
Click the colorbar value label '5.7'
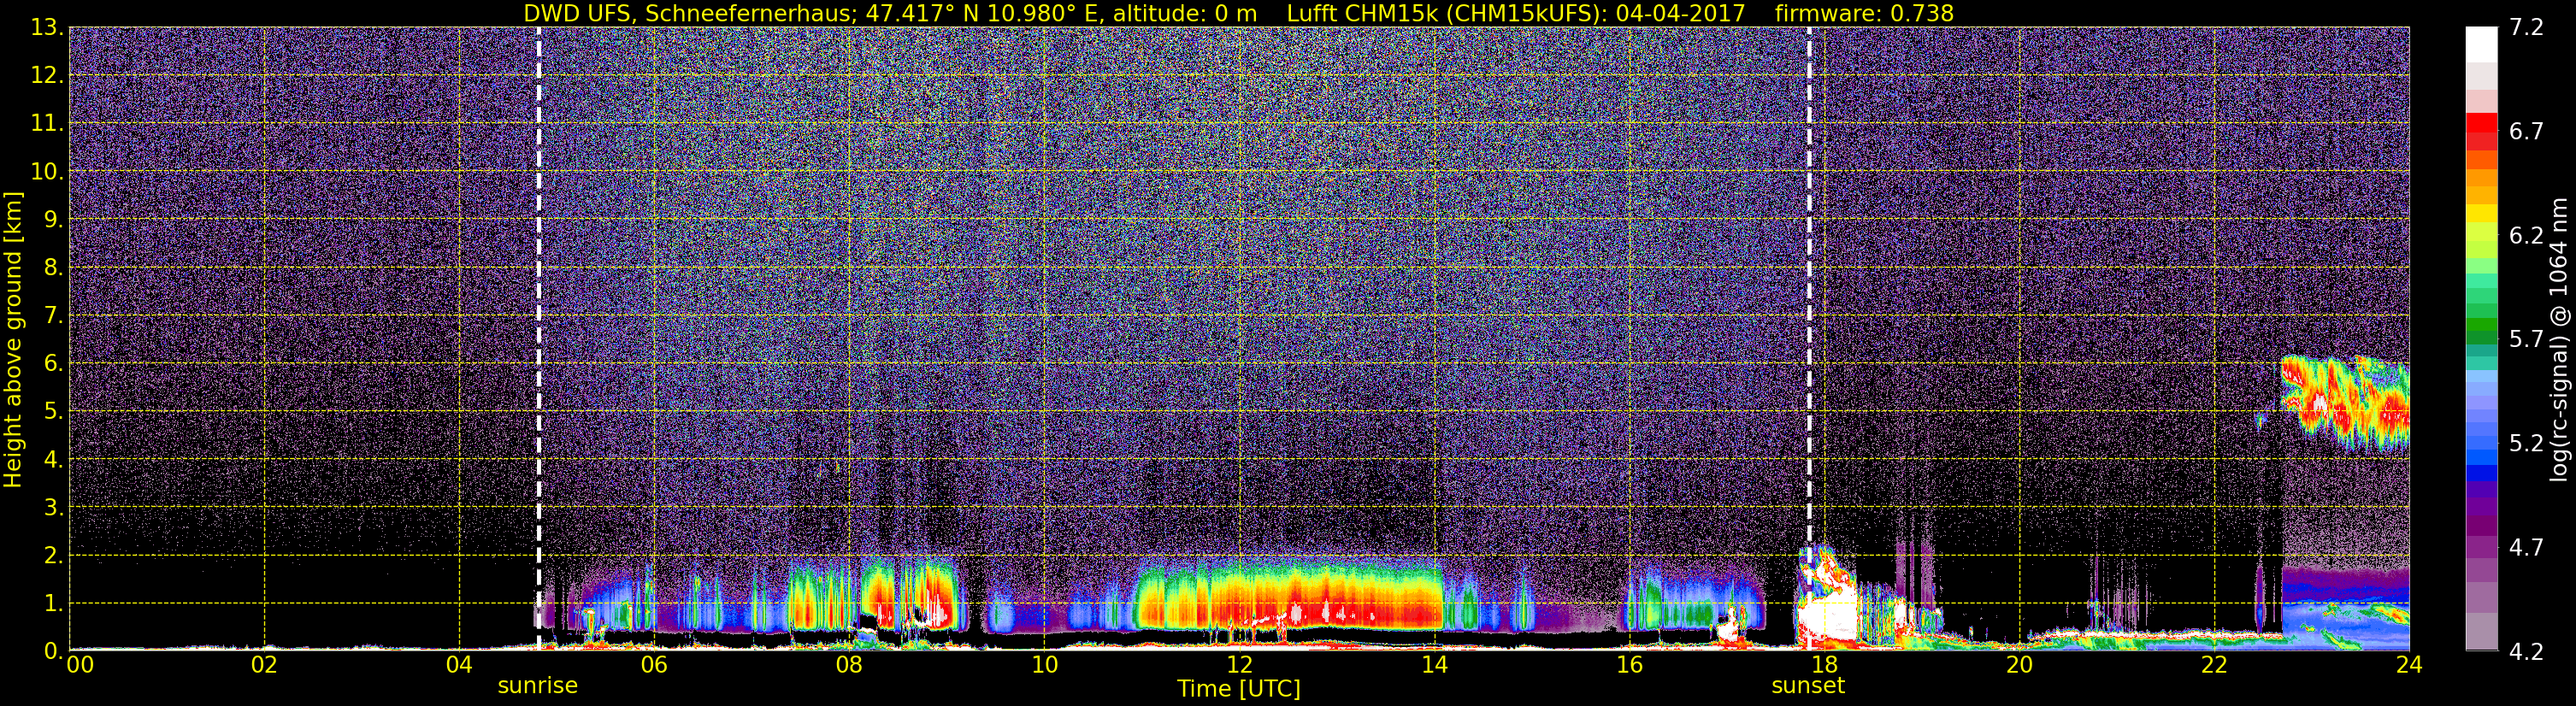click(x=2527, y=339)
